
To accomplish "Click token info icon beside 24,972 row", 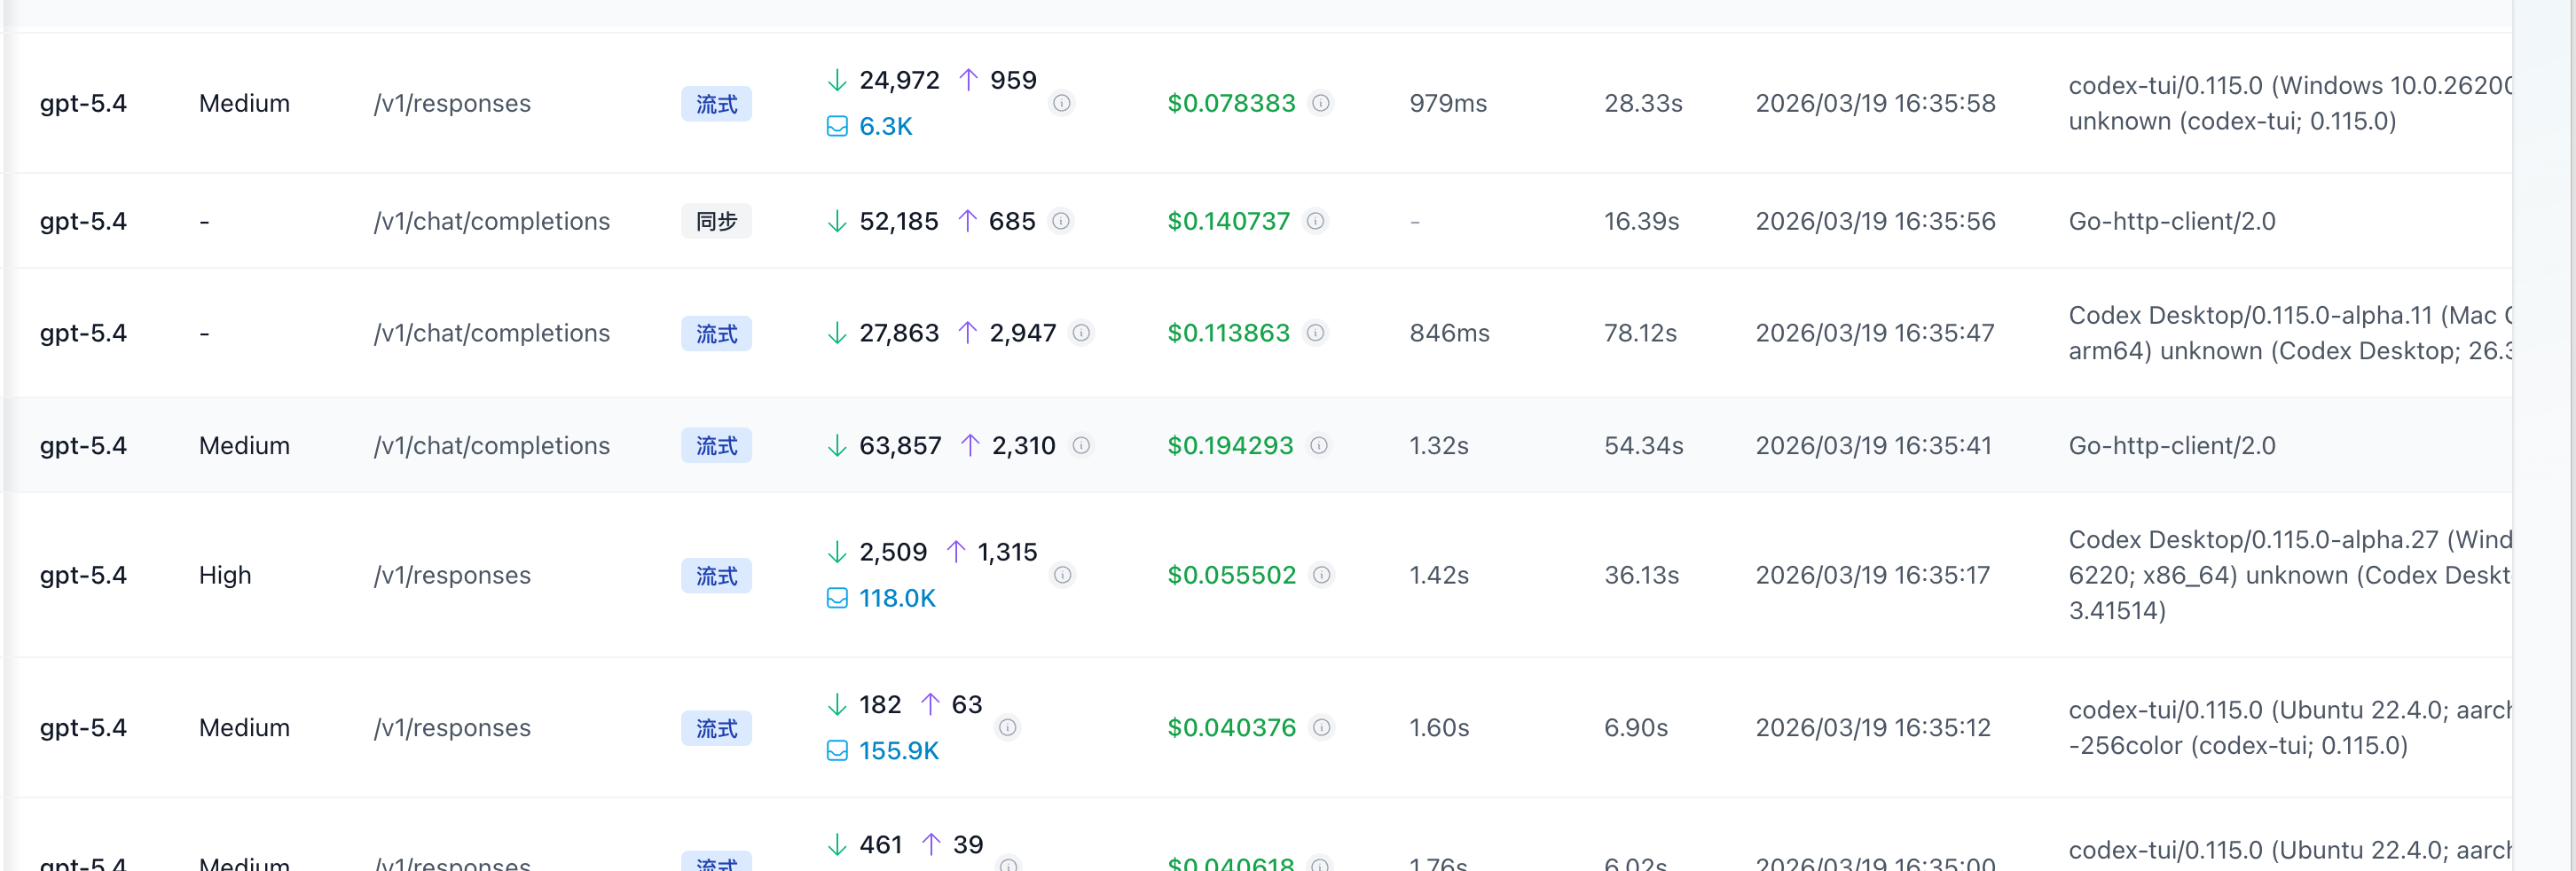I will 1061,103.
